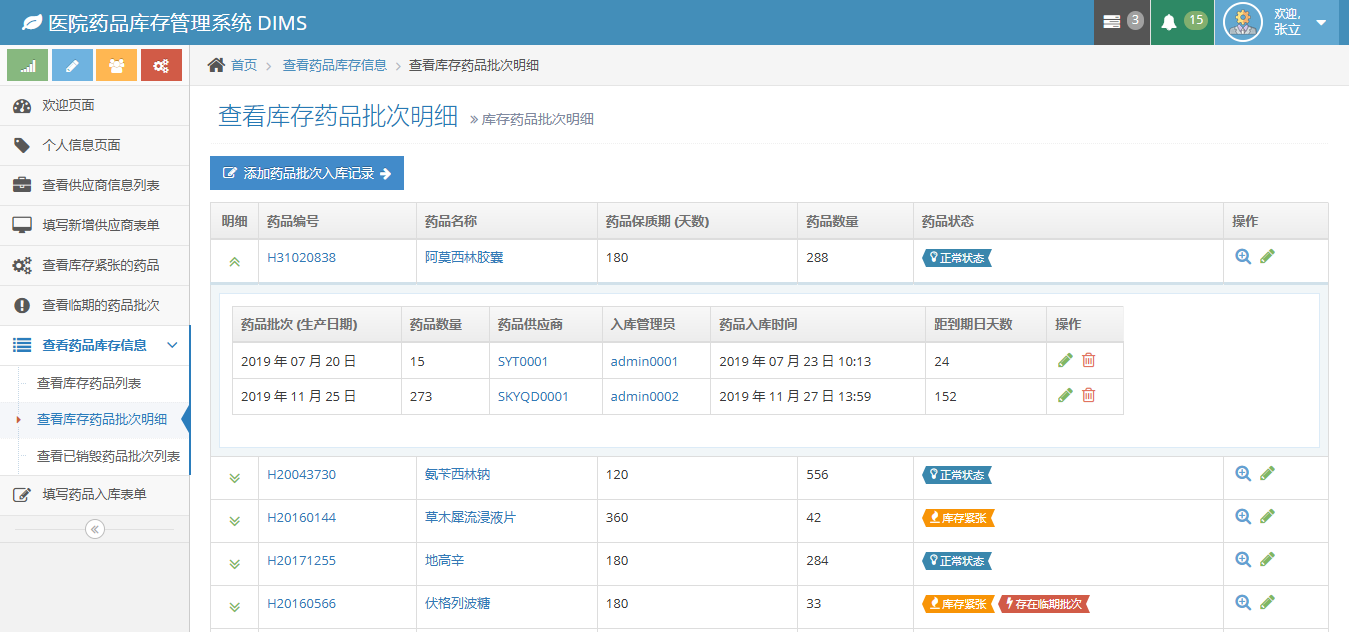This screenshot has height=632, width=1349.
Task: Open 查看临期的药品批次 in sidebar
Action: point(94,305)
